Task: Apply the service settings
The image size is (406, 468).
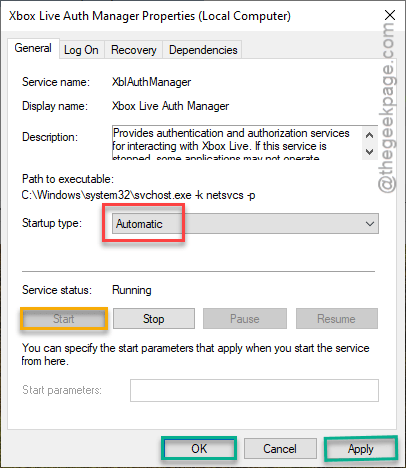Action: (361, 449)
